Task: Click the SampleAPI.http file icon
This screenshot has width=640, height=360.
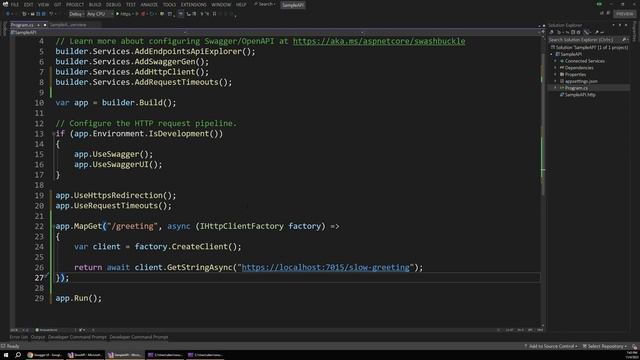Action: click(x=562, y=95)
